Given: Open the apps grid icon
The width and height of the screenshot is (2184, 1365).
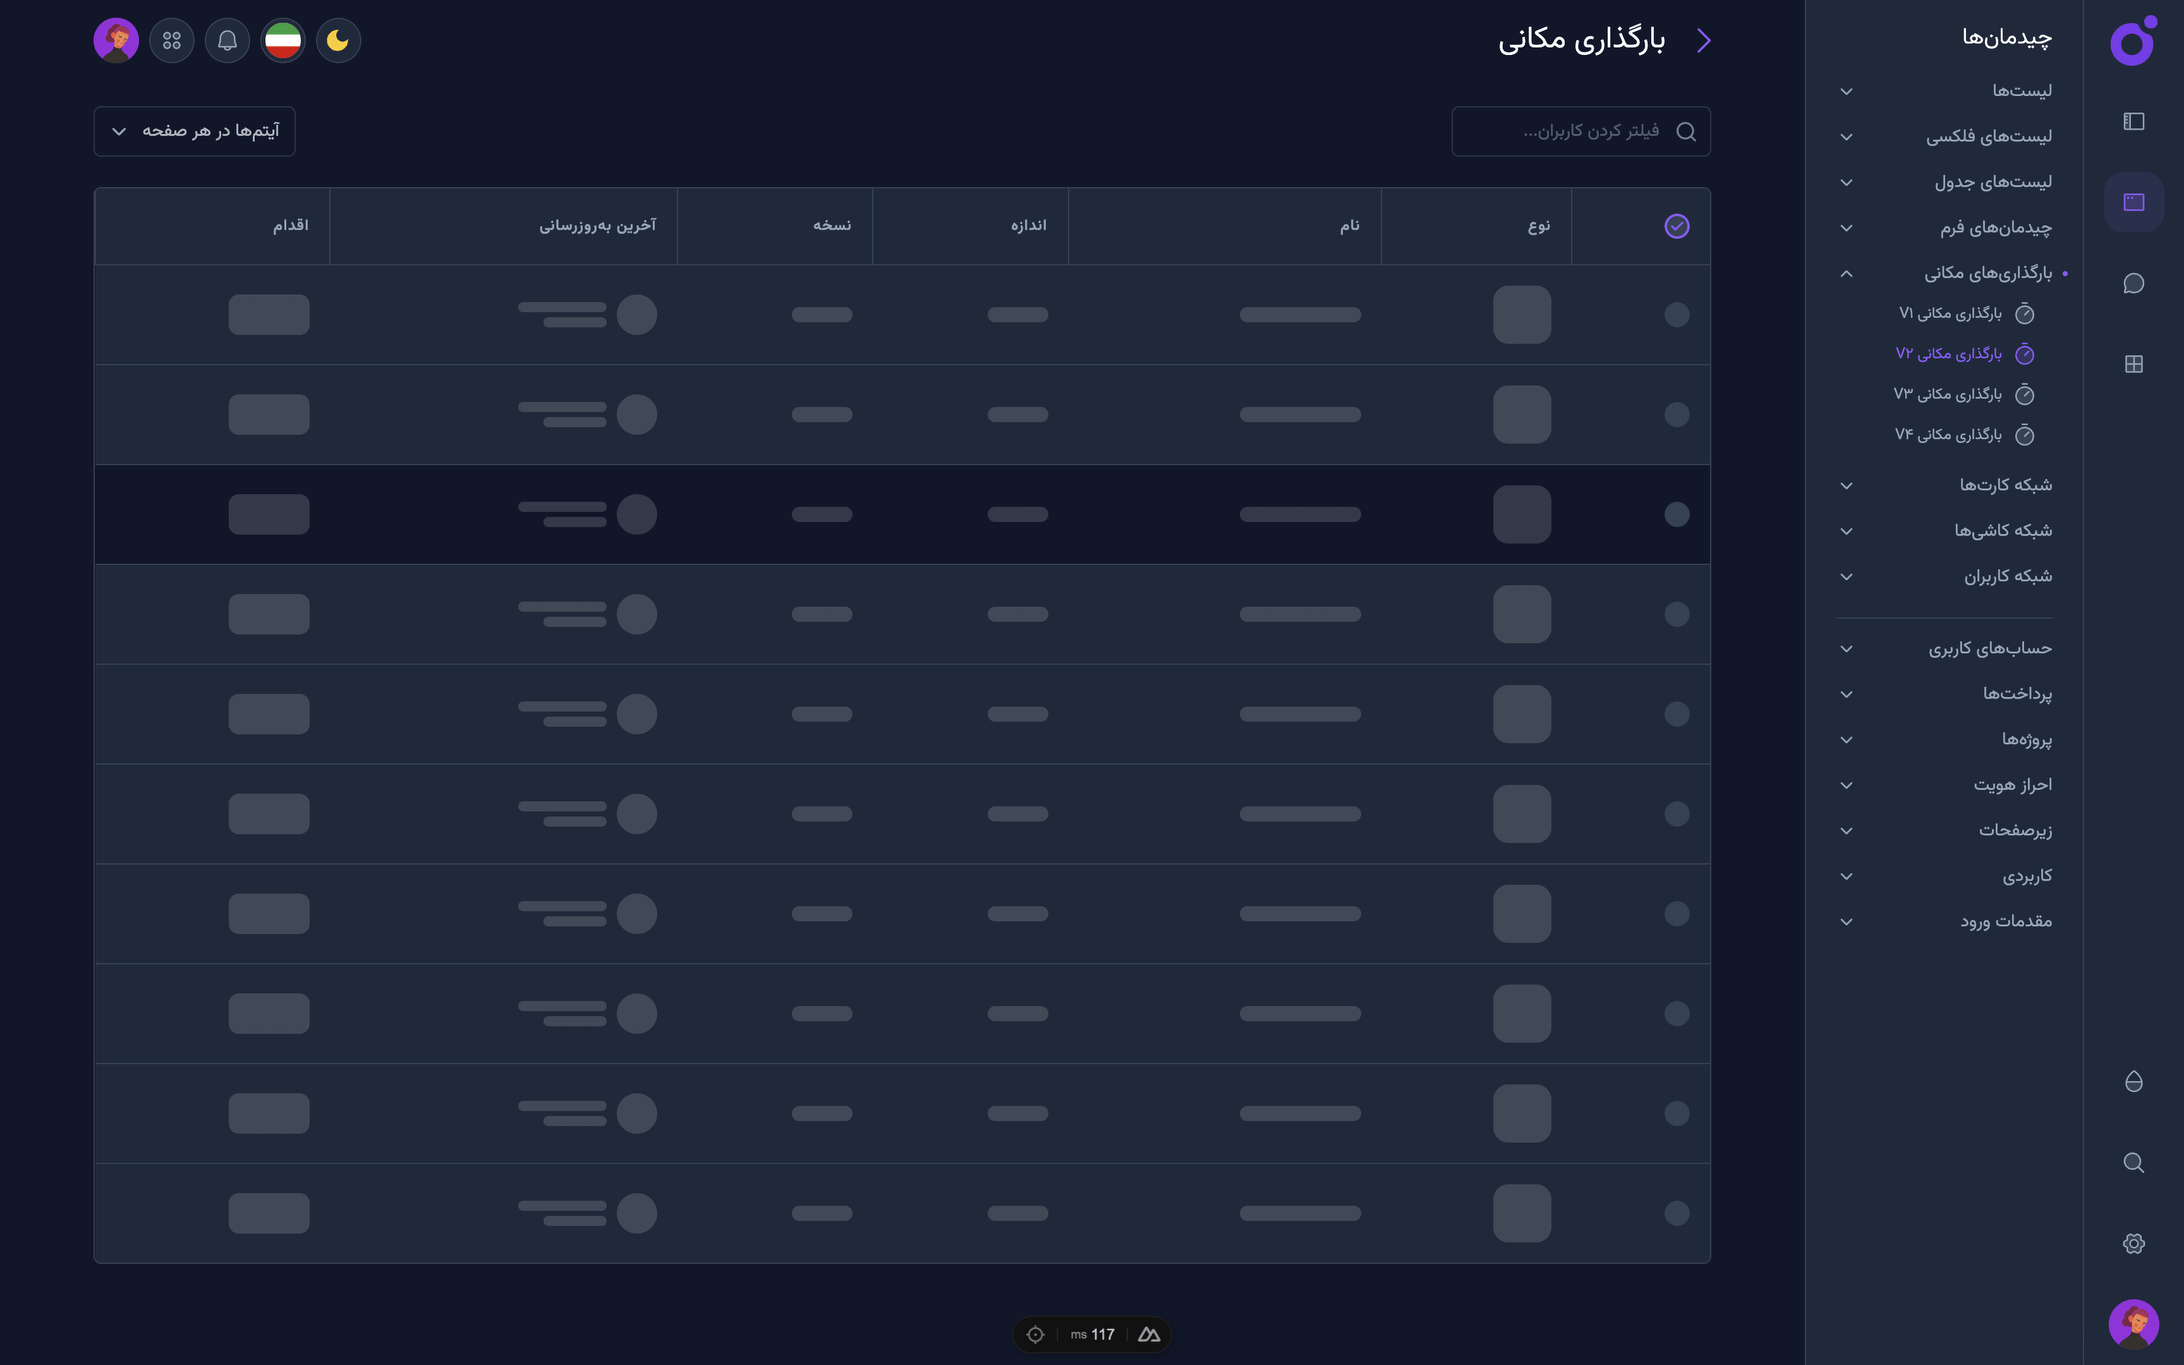Looking at the screenshot, I should 171,40.
